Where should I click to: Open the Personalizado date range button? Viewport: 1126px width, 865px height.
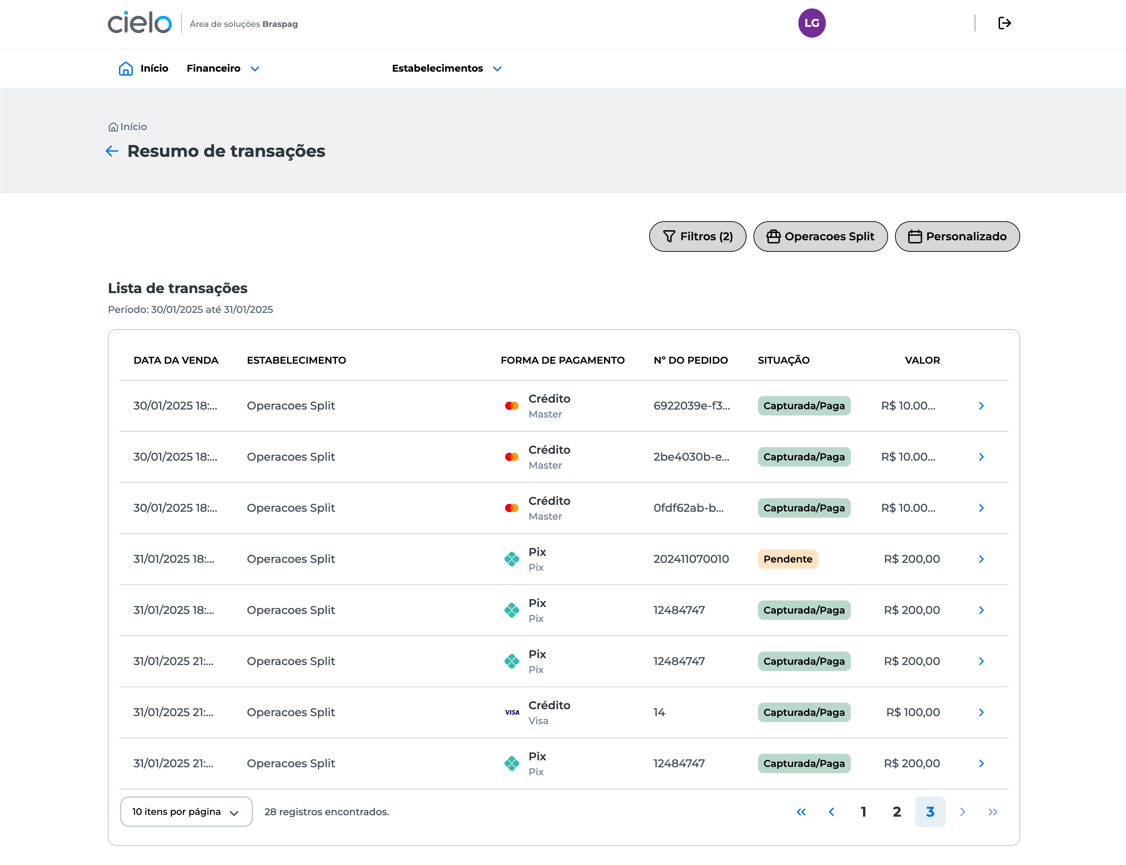(x=956, y=237)
